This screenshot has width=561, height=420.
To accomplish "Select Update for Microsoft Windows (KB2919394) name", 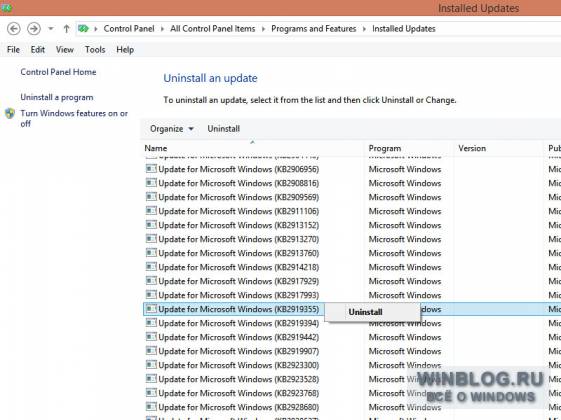I will point(239,323).
